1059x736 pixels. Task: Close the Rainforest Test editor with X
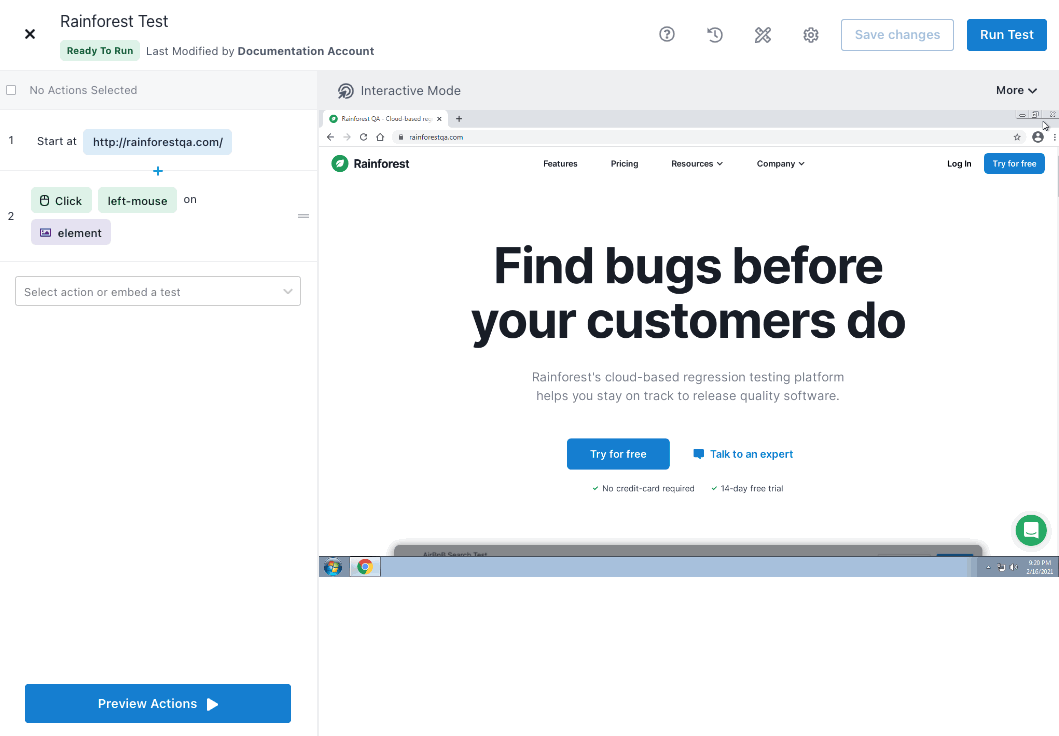30,34
